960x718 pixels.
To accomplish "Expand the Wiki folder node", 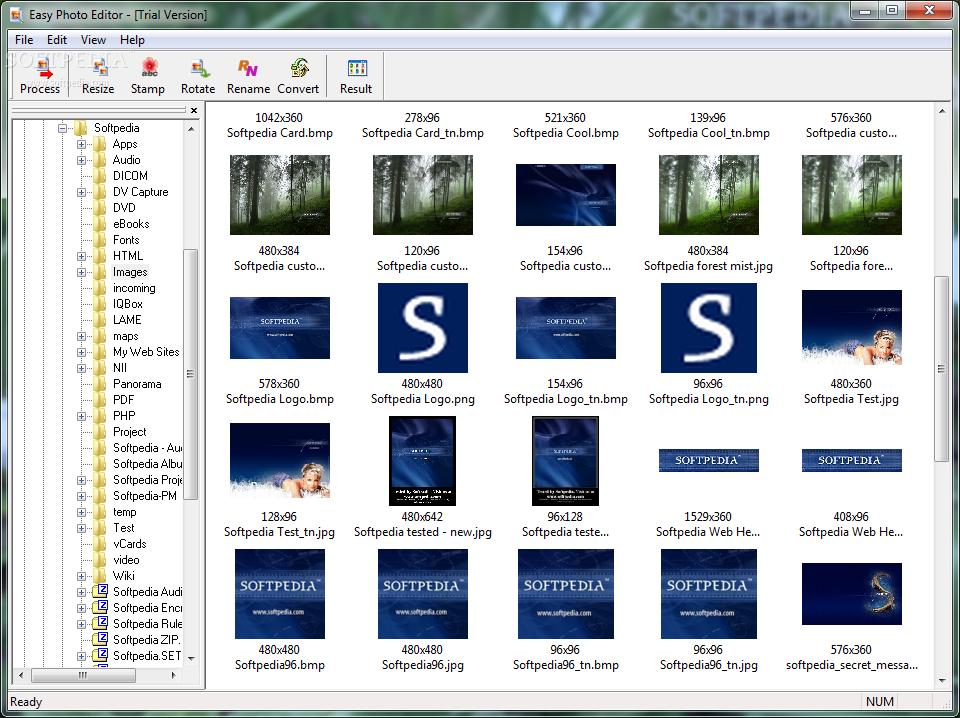I will point(81,576).
